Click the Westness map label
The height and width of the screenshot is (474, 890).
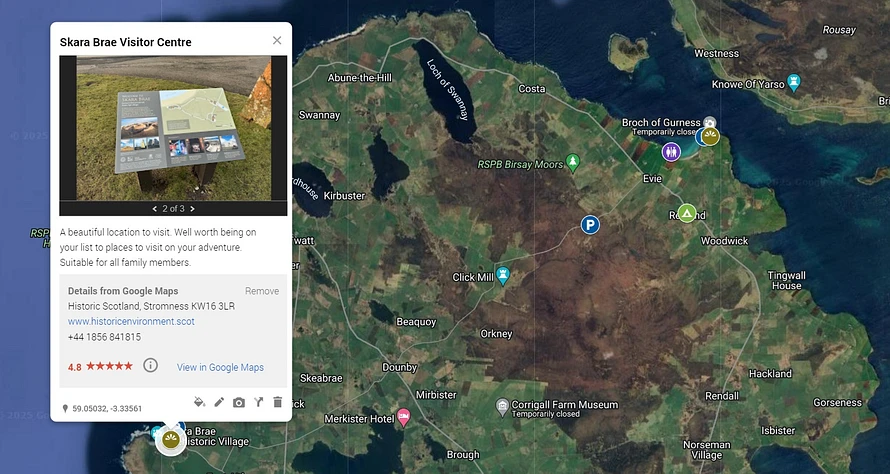pos(717,53)
